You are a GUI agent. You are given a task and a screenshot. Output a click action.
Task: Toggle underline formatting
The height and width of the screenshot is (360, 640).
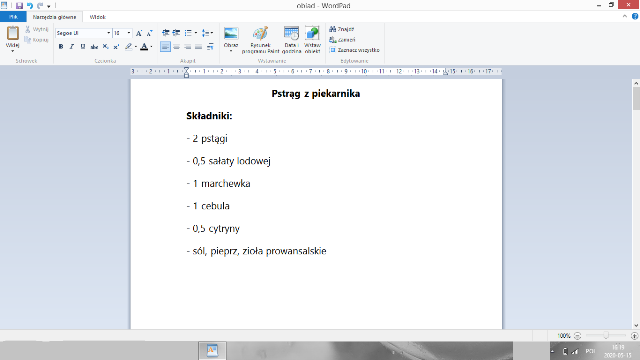click(x=83, y=47)
